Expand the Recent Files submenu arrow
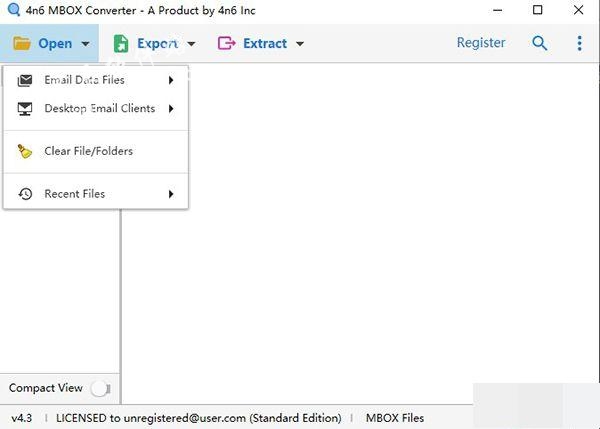 pos(172,194)
